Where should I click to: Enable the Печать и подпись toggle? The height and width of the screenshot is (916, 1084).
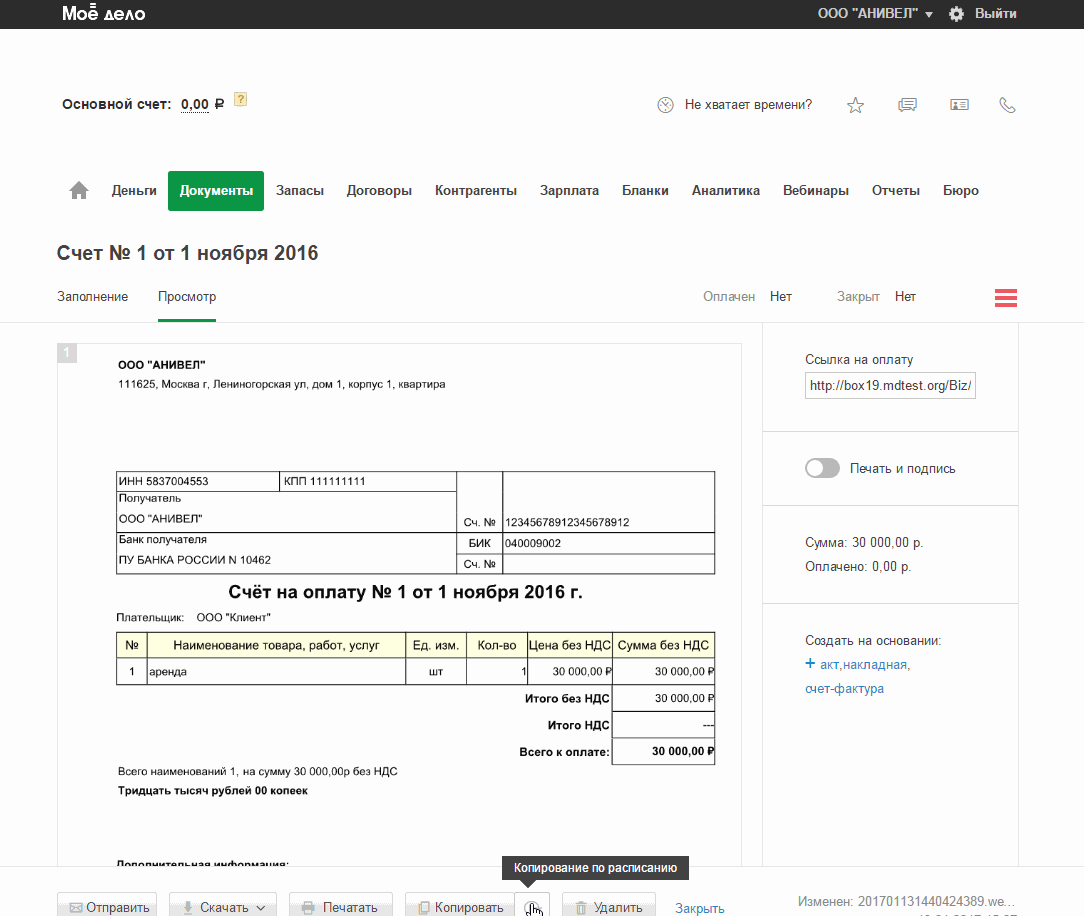[822, 468]
